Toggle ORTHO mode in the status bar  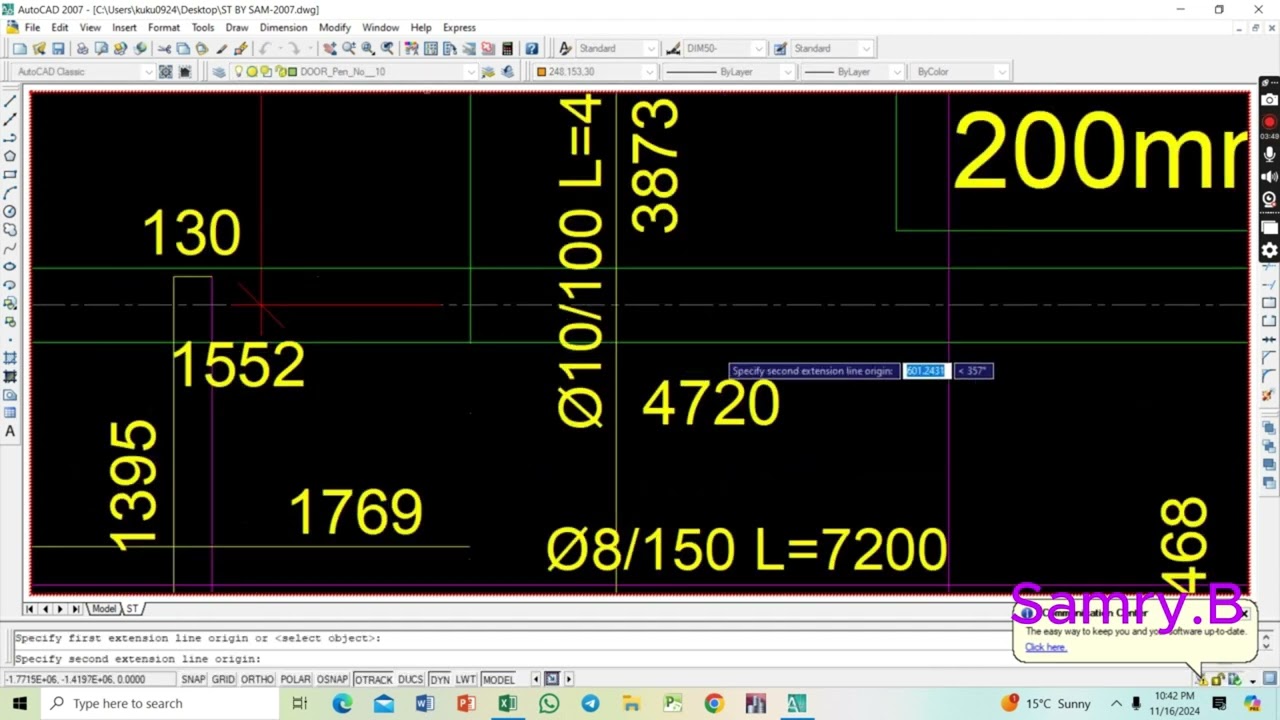click(257, 679)
